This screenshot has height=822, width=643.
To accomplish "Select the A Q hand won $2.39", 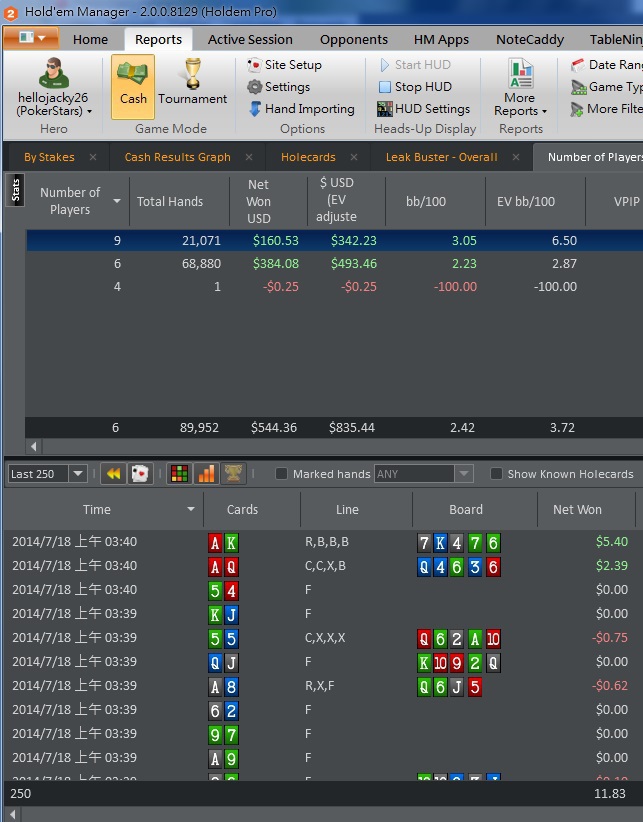I will coord(321,566).
